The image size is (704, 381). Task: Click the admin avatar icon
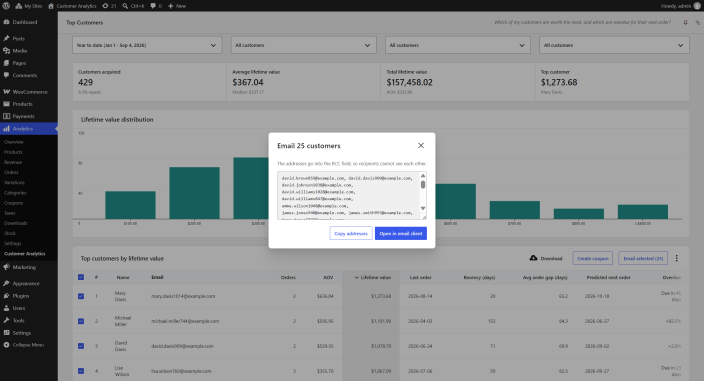pos(697,6)
